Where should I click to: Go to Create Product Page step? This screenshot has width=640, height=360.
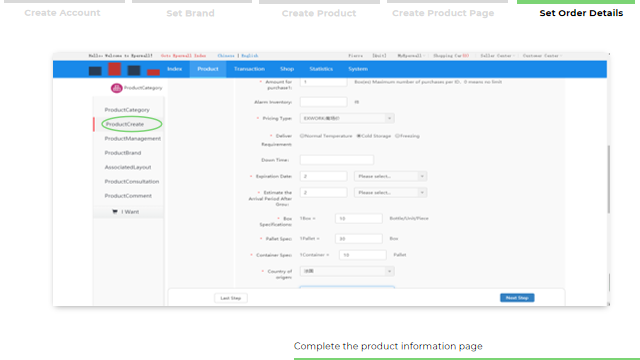(443, 13)
